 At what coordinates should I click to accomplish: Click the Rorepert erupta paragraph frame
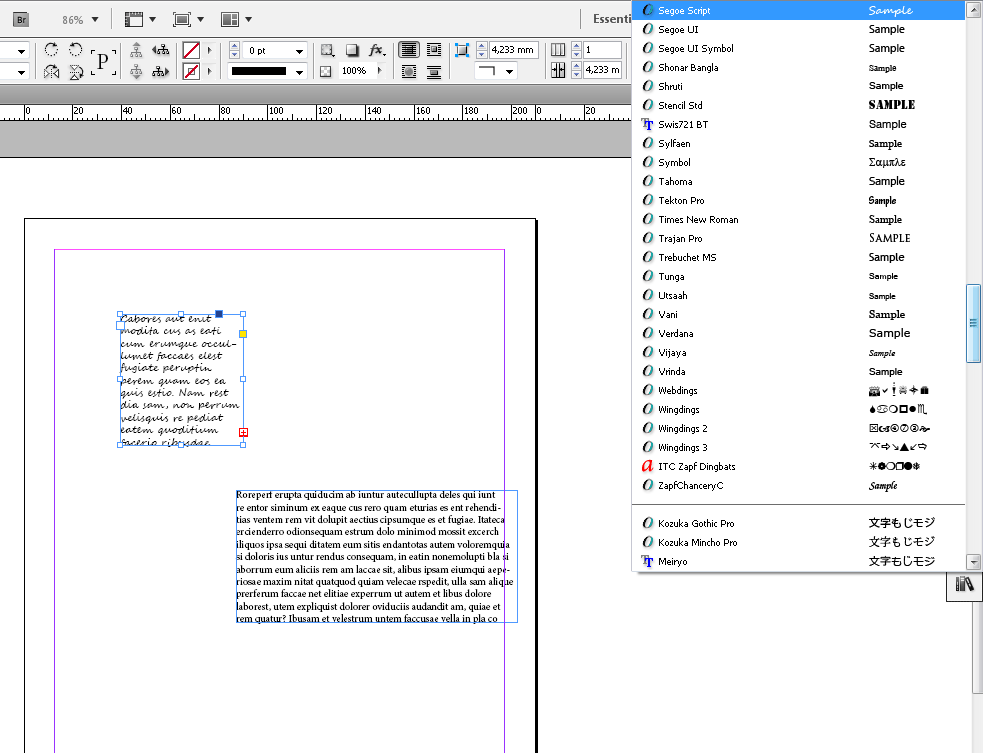(377, 556)
